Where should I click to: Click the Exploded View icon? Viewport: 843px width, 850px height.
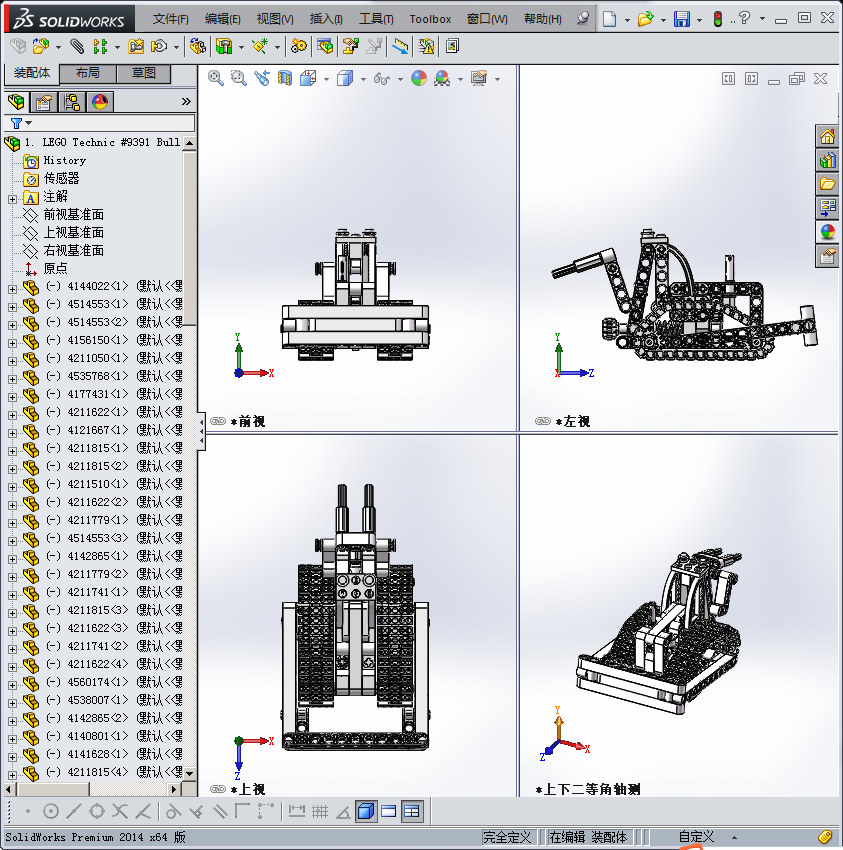(351, 47)
